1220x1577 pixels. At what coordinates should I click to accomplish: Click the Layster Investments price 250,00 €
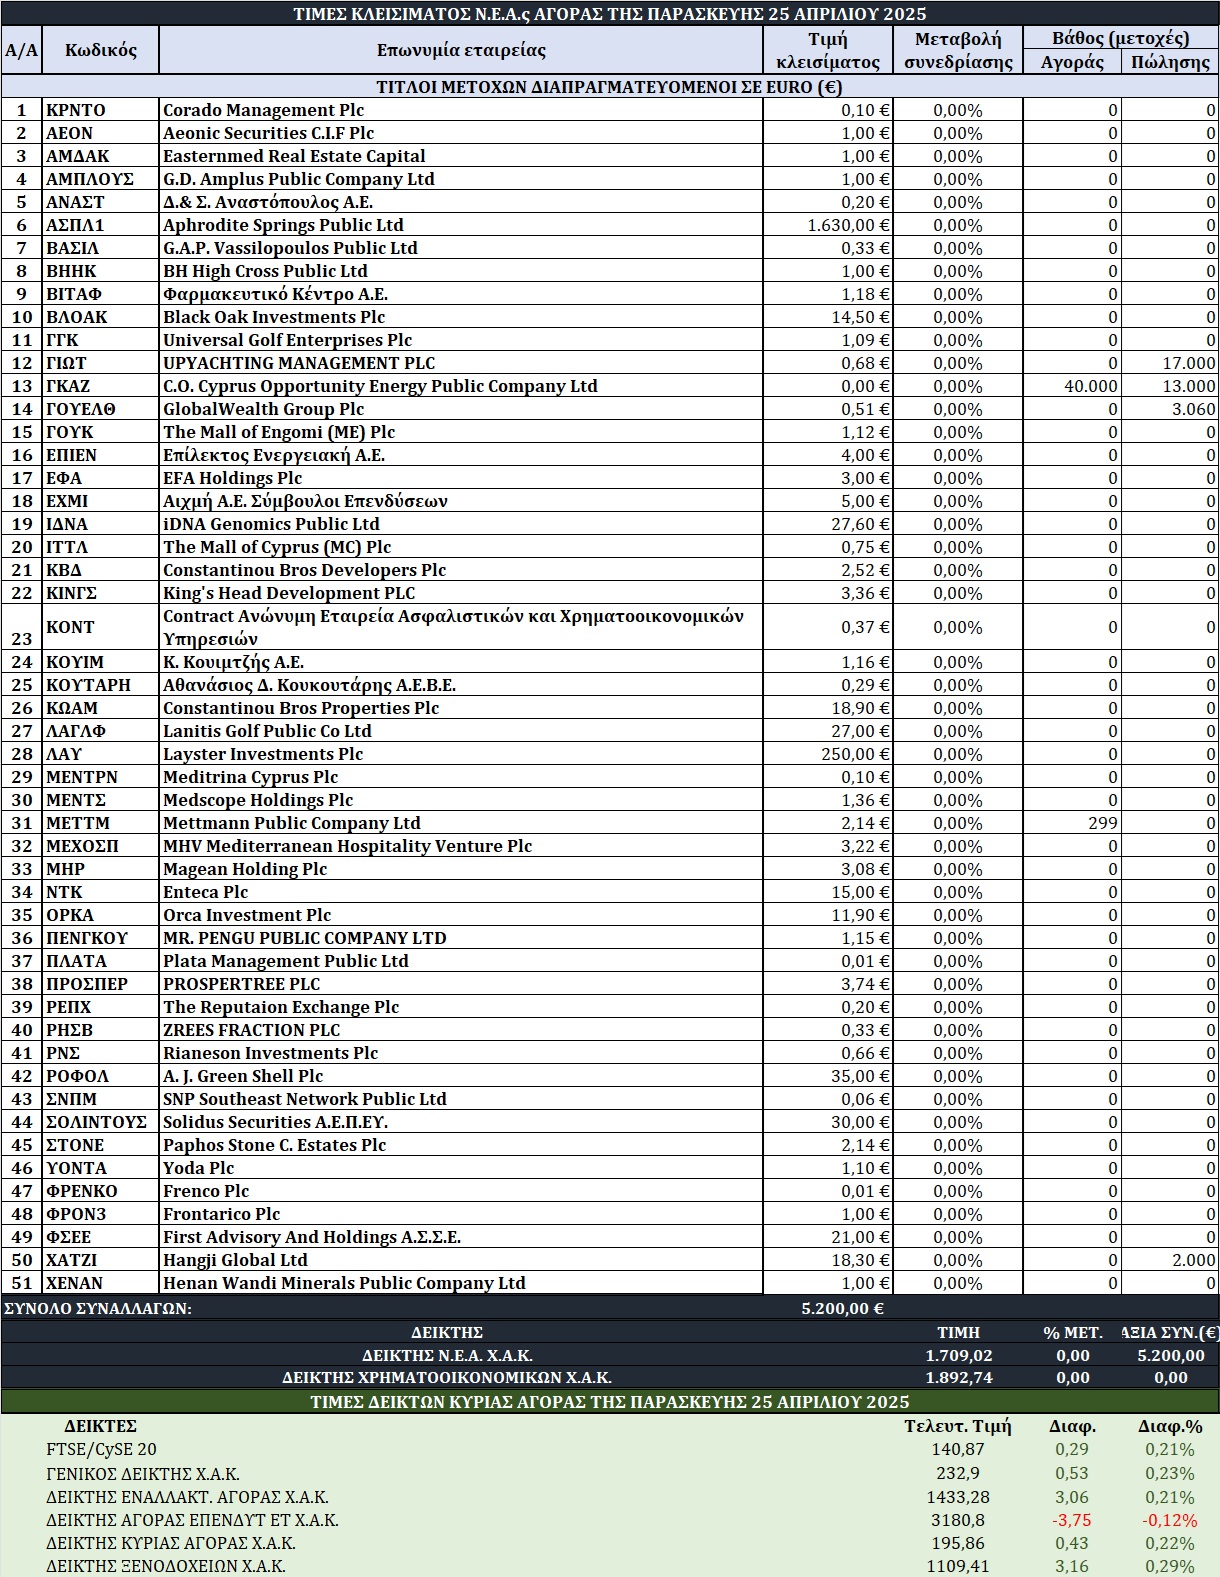[x=828, y=754]
